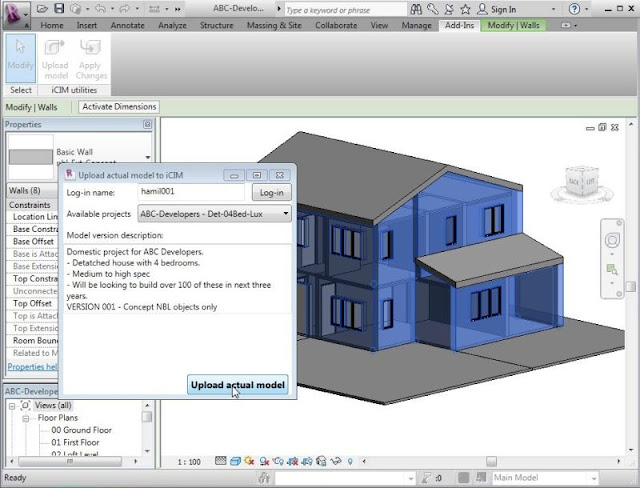Screen dimensions: 640x488
Task: Click the Communication Center satellite icon
Action: pos(449,9)
